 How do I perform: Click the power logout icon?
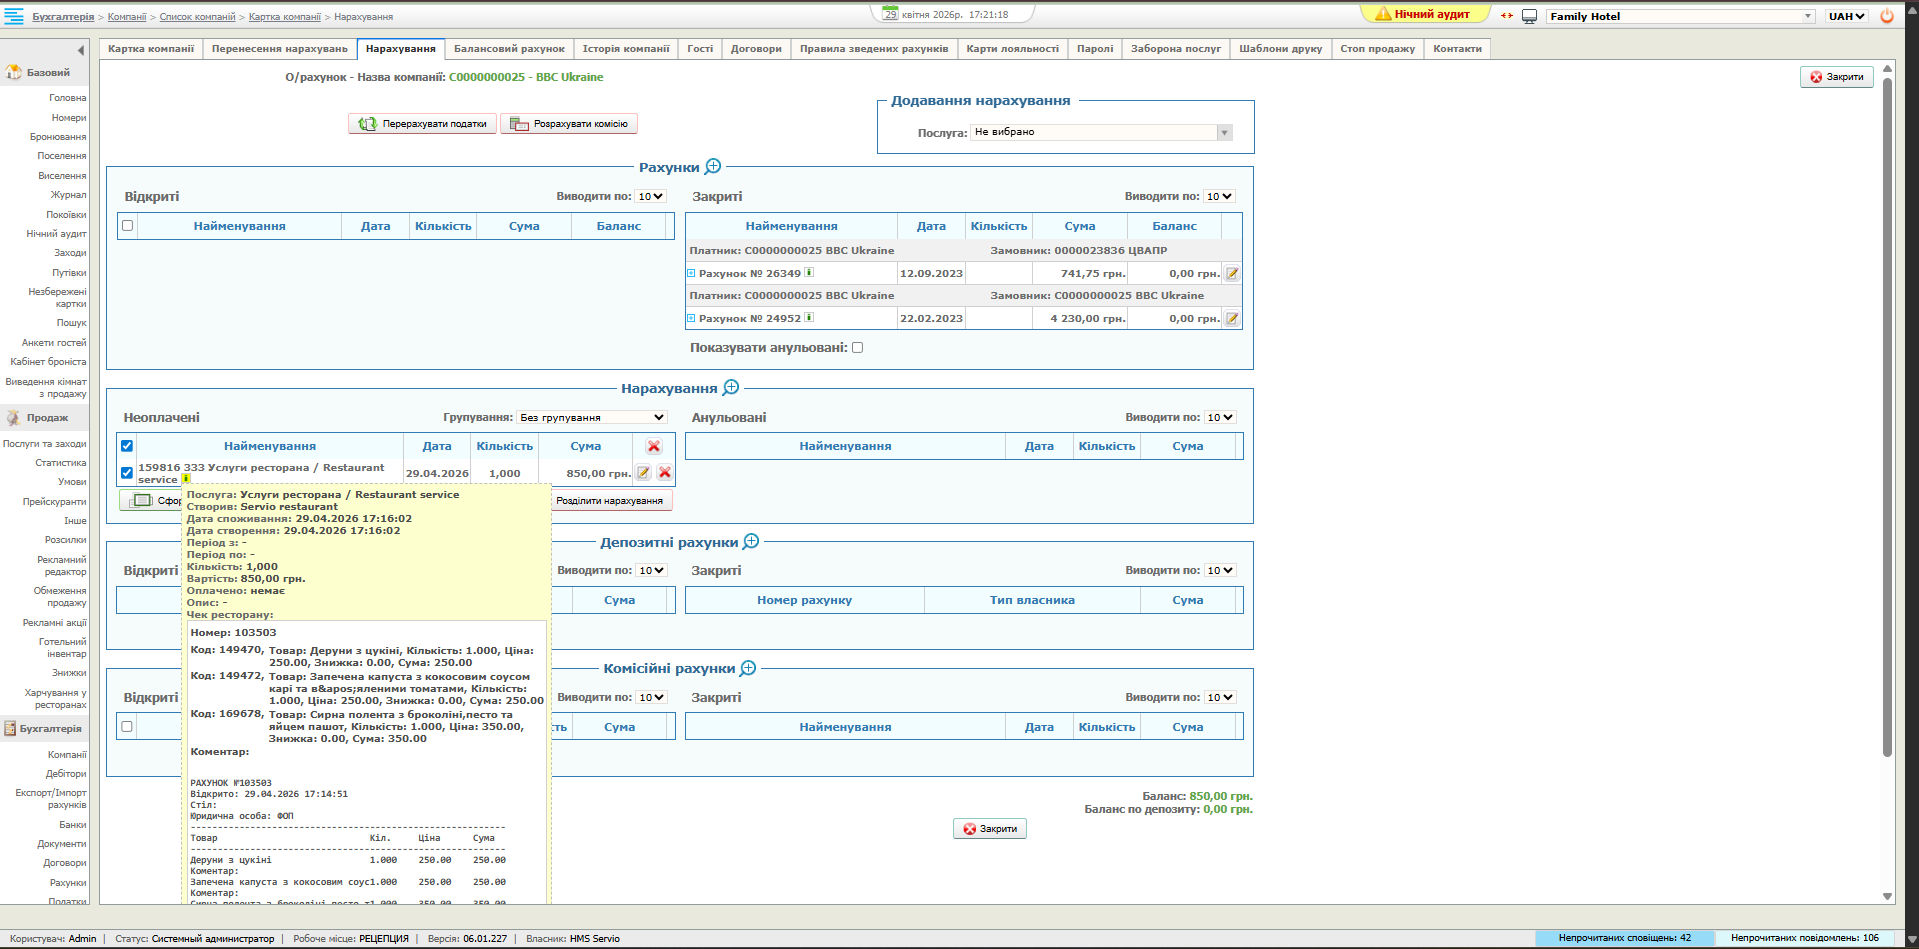[x=1887, y=16]
